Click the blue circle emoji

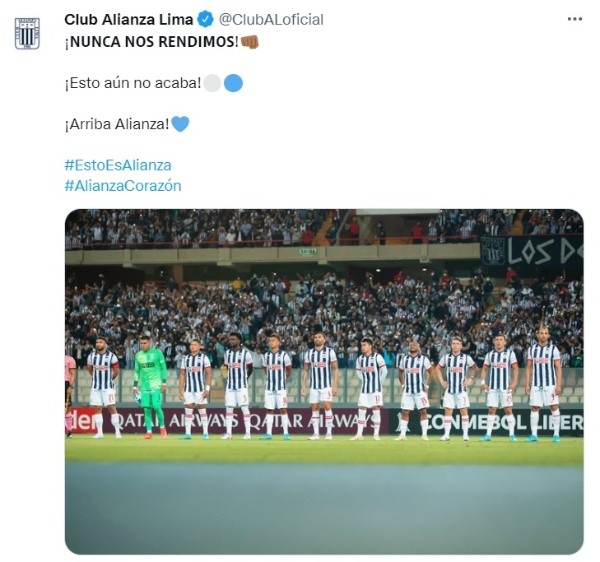pos(233,83)
